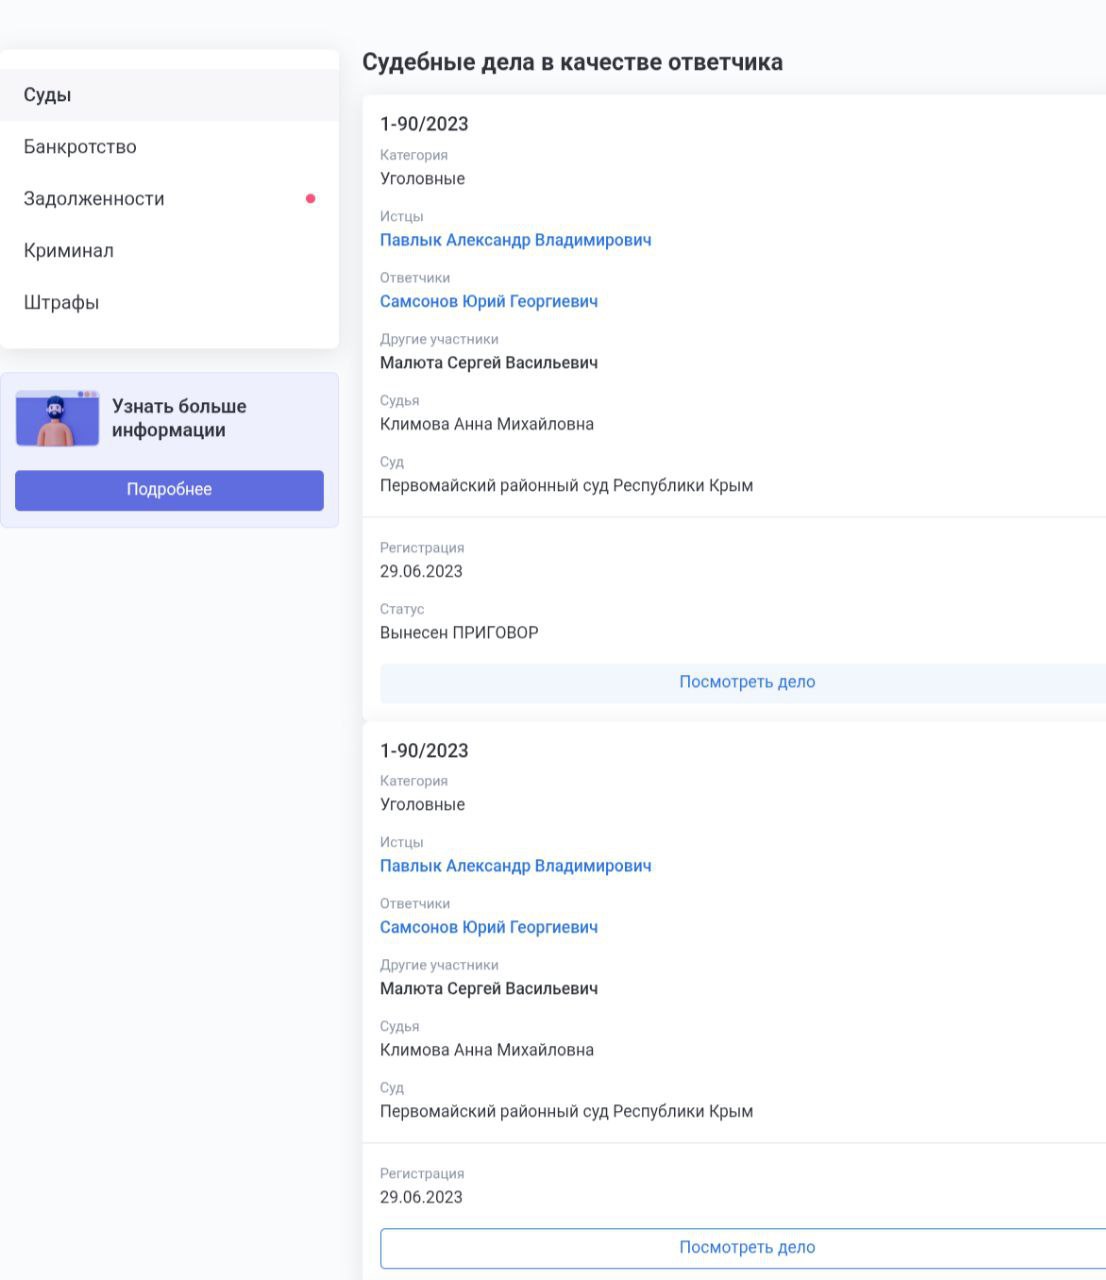Open the Суды section in sidebar
This screenshot has width=1106, height=1280.
[x=169, y=95]
